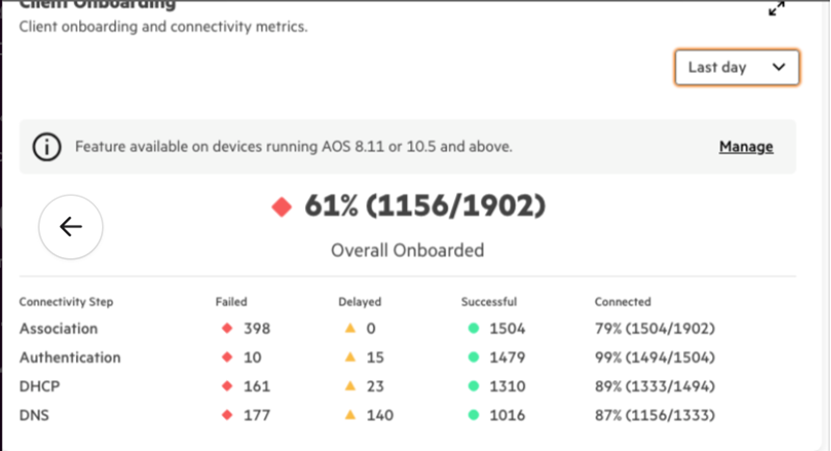Image resolution: width=831 pixels, height=451 pixels.
Task: Click the red diamond in Association row
Action: (x=227, y=328)
